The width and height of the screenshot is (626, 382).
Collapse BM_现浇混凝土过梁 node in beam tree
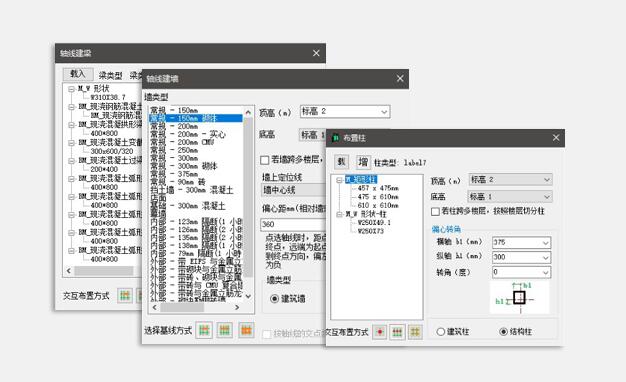pyautogui.click(x=71, y=160)
